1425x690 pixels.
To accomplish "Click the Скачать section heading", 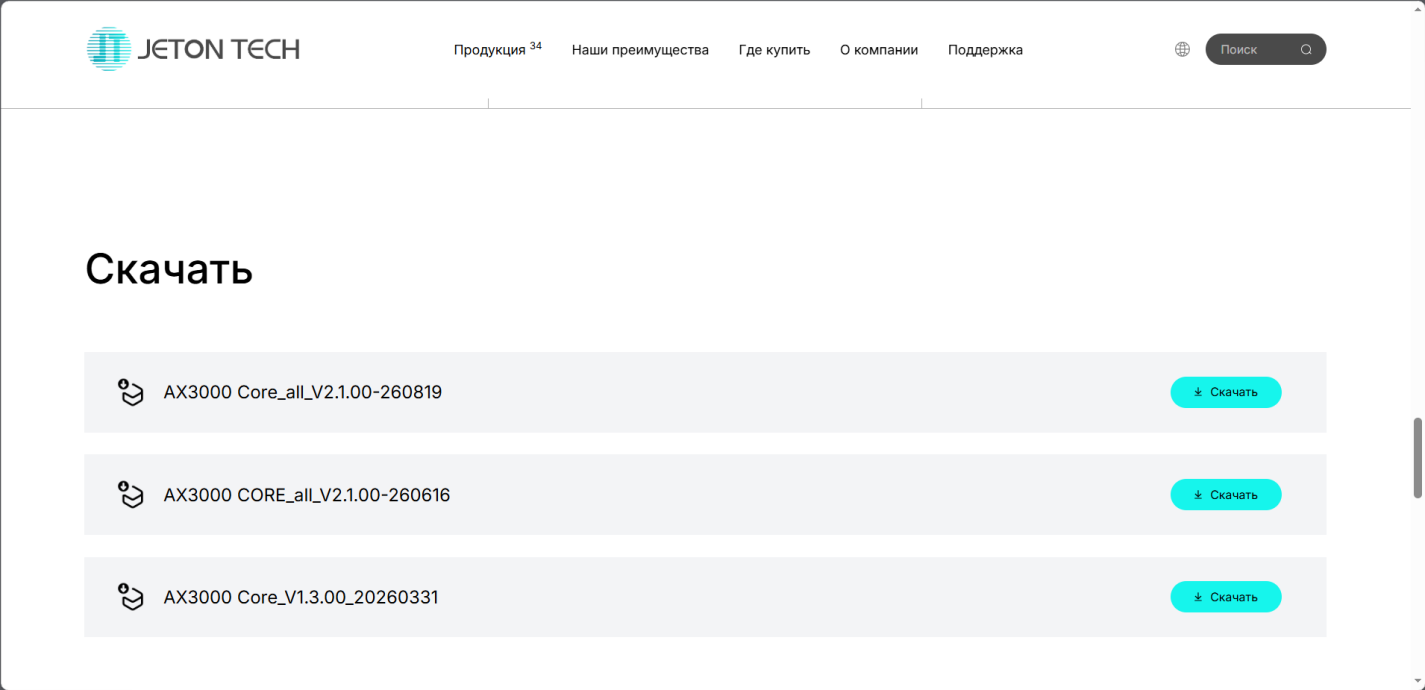I will pos(169,268).
